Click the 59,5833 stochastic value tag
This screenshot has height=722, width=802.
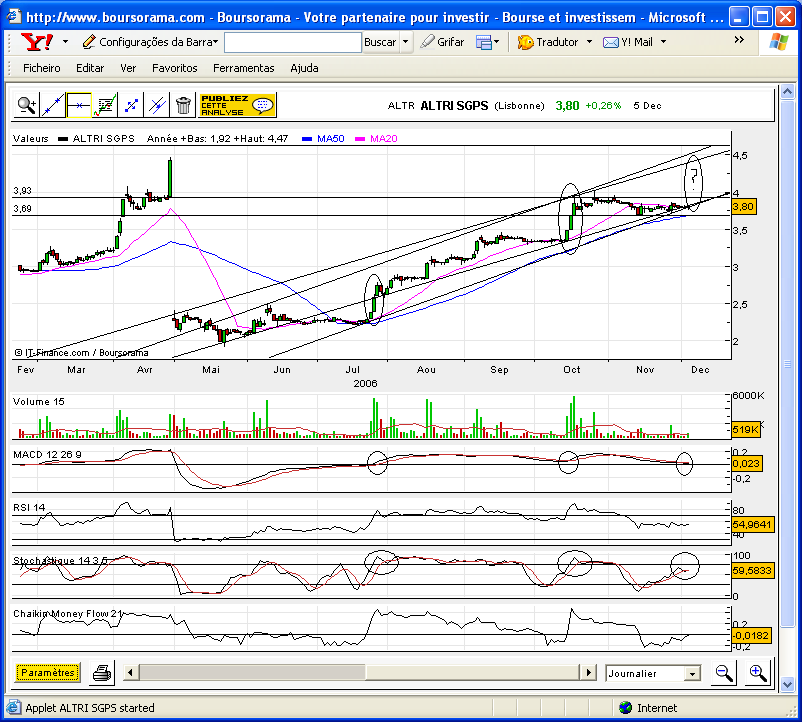[x=752, y=570]
